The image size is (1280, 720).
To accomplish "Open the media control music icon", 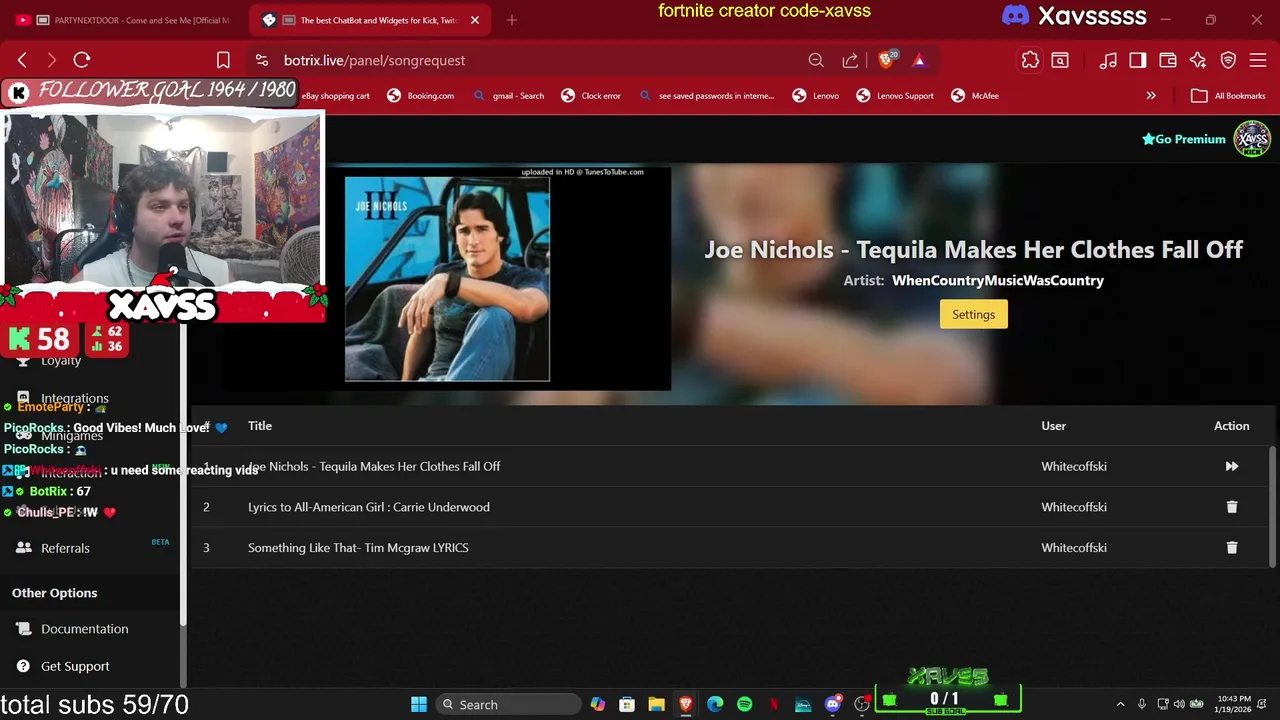I will tap(1108, 60).
